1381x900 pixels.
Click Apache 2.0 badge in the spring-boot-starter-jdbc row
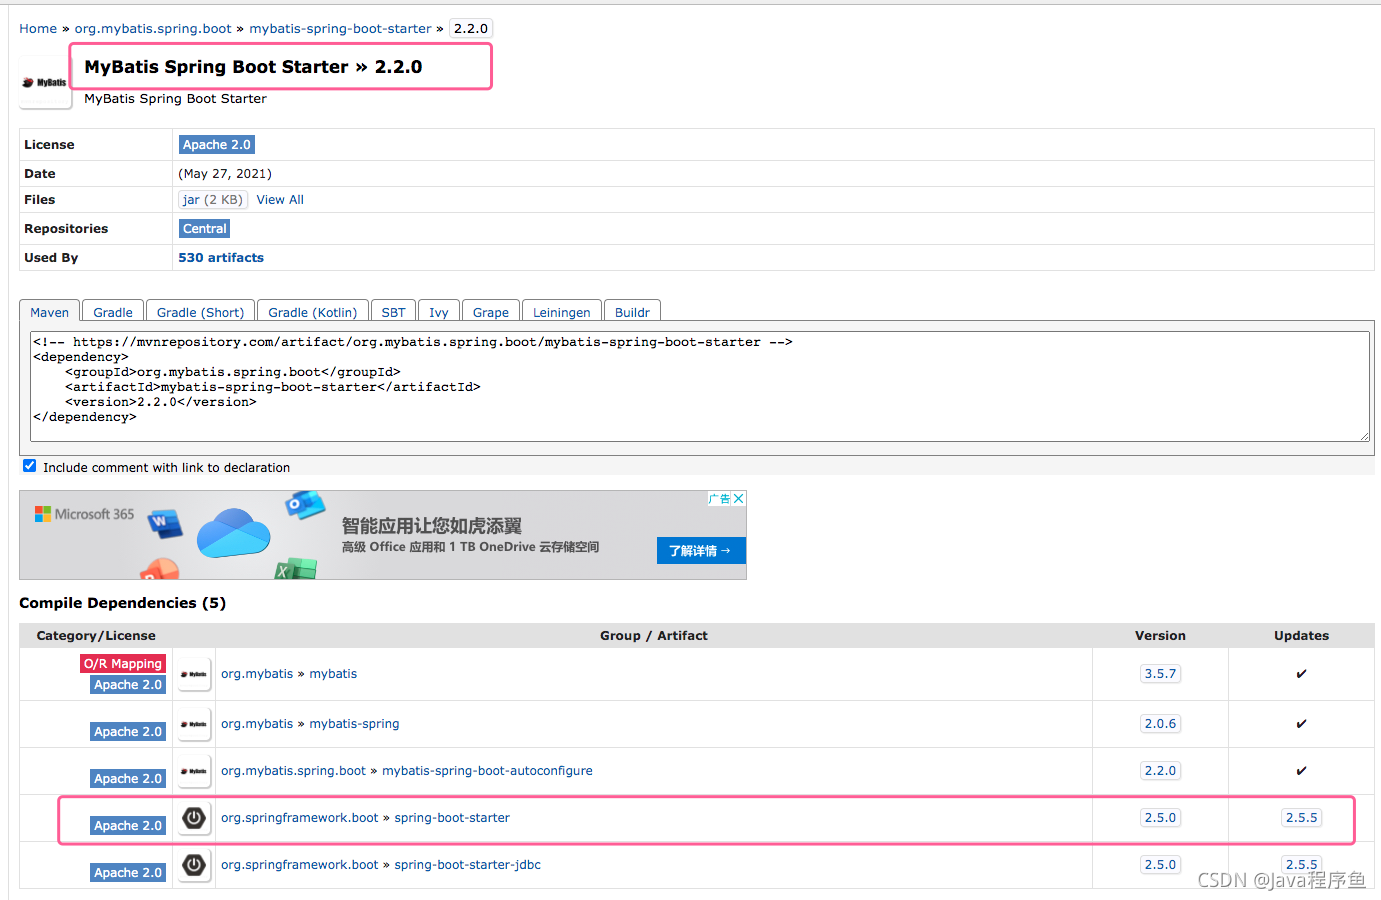click(128, 873)
